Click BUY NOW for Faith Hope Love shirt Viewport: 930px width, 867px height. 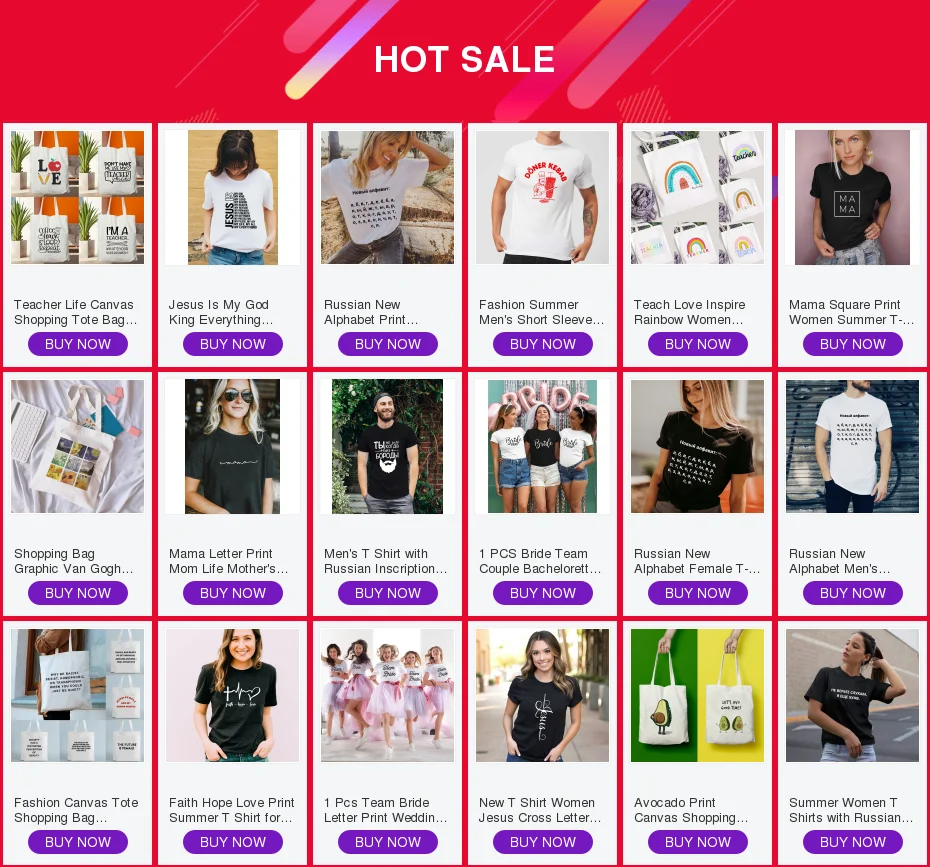pos(232,842)
